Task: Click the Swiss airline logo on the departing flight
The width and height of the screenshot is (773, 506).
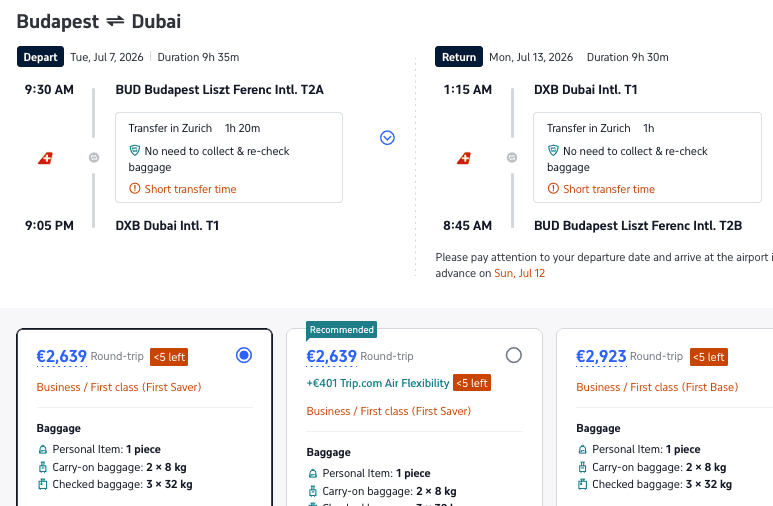Action: pyautogui.click(x=45, y=158)
